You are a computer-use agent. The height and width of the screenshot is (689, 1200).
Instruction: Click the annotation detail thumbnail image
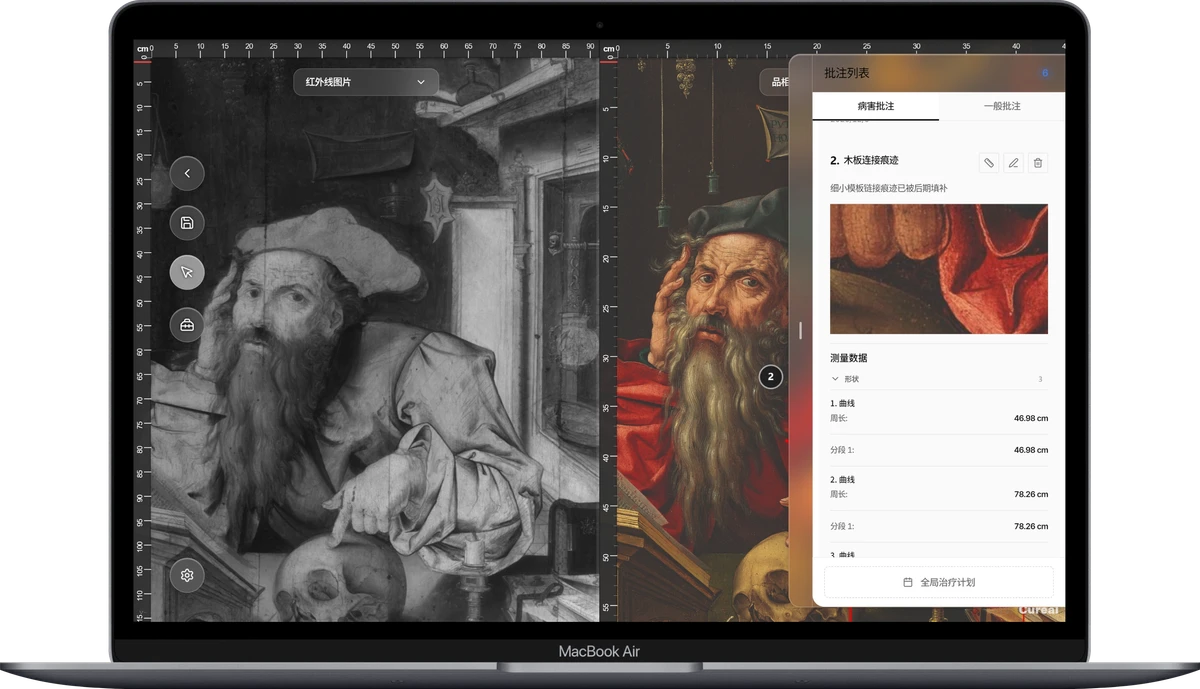938,269
